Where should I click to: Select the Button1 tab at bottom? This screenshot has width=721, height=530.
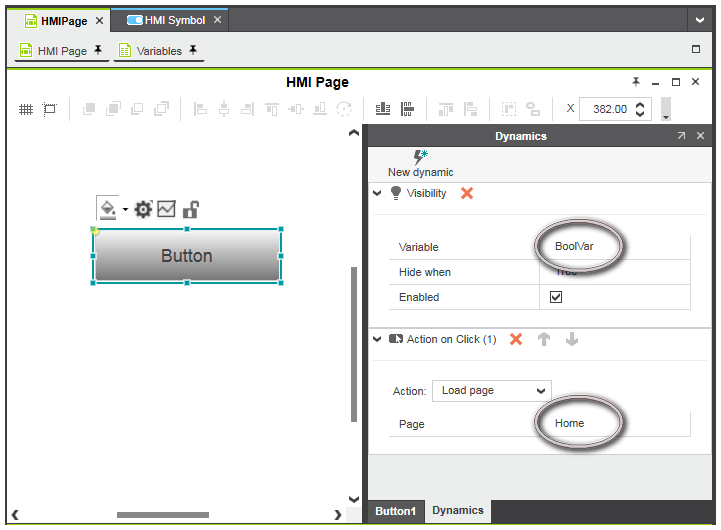point(395,511)
